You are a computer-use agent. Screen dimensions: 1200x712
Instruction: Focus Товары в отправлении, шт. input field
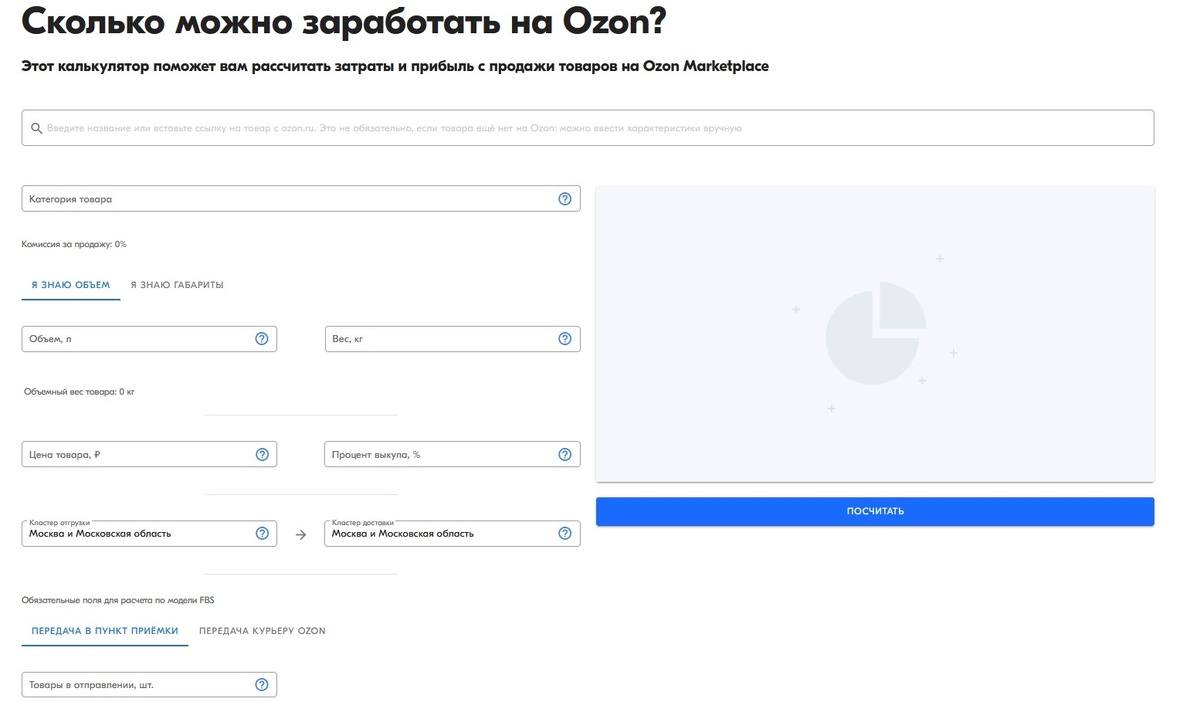coord(149,685)
